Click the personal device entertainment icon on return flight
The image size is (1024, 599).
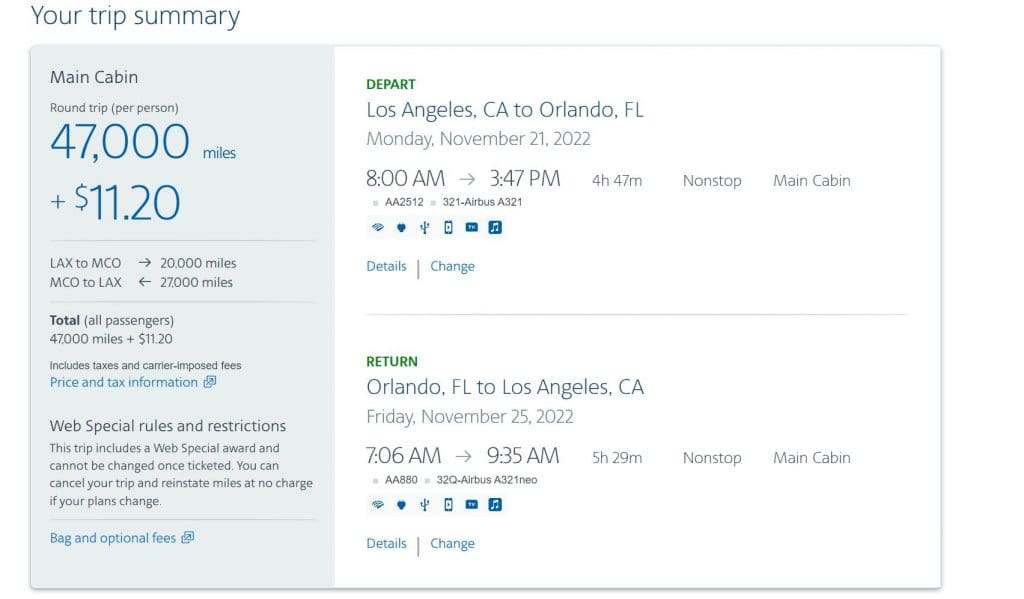click(x=448, y=504)
